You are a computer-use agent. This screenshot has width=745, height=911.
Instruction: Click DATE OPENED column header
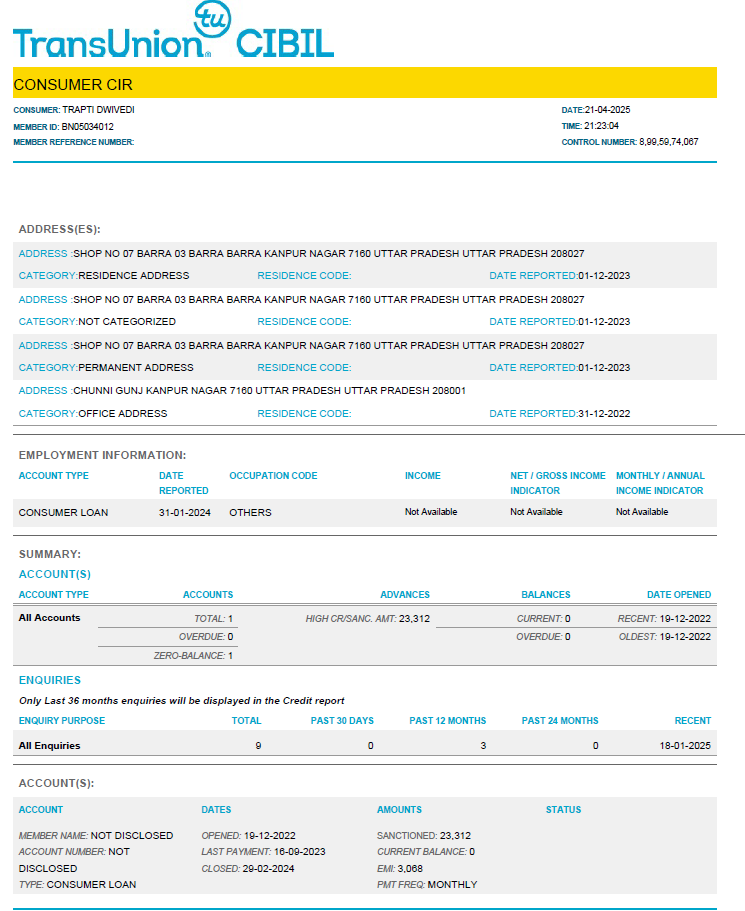(x=679, y=594)
